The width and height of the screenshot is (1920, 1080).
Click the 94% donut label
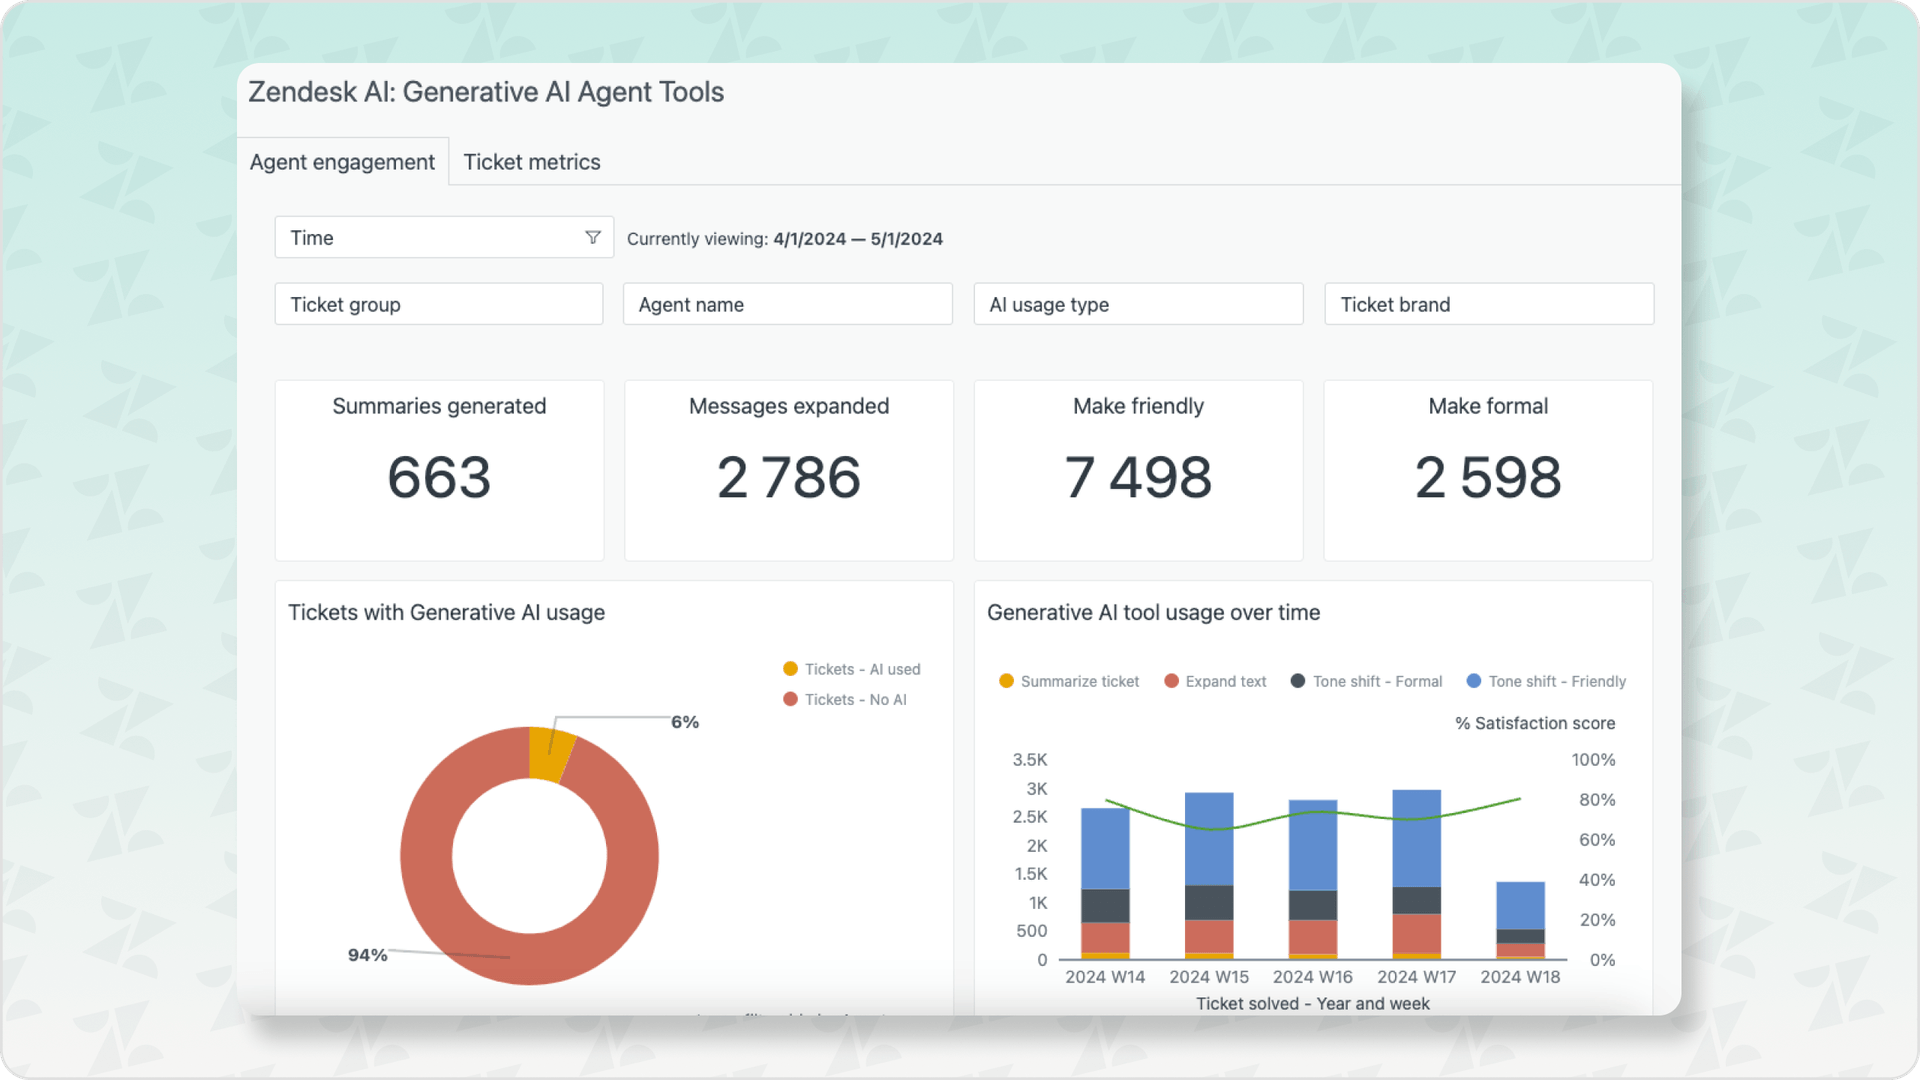pos(367,955)
